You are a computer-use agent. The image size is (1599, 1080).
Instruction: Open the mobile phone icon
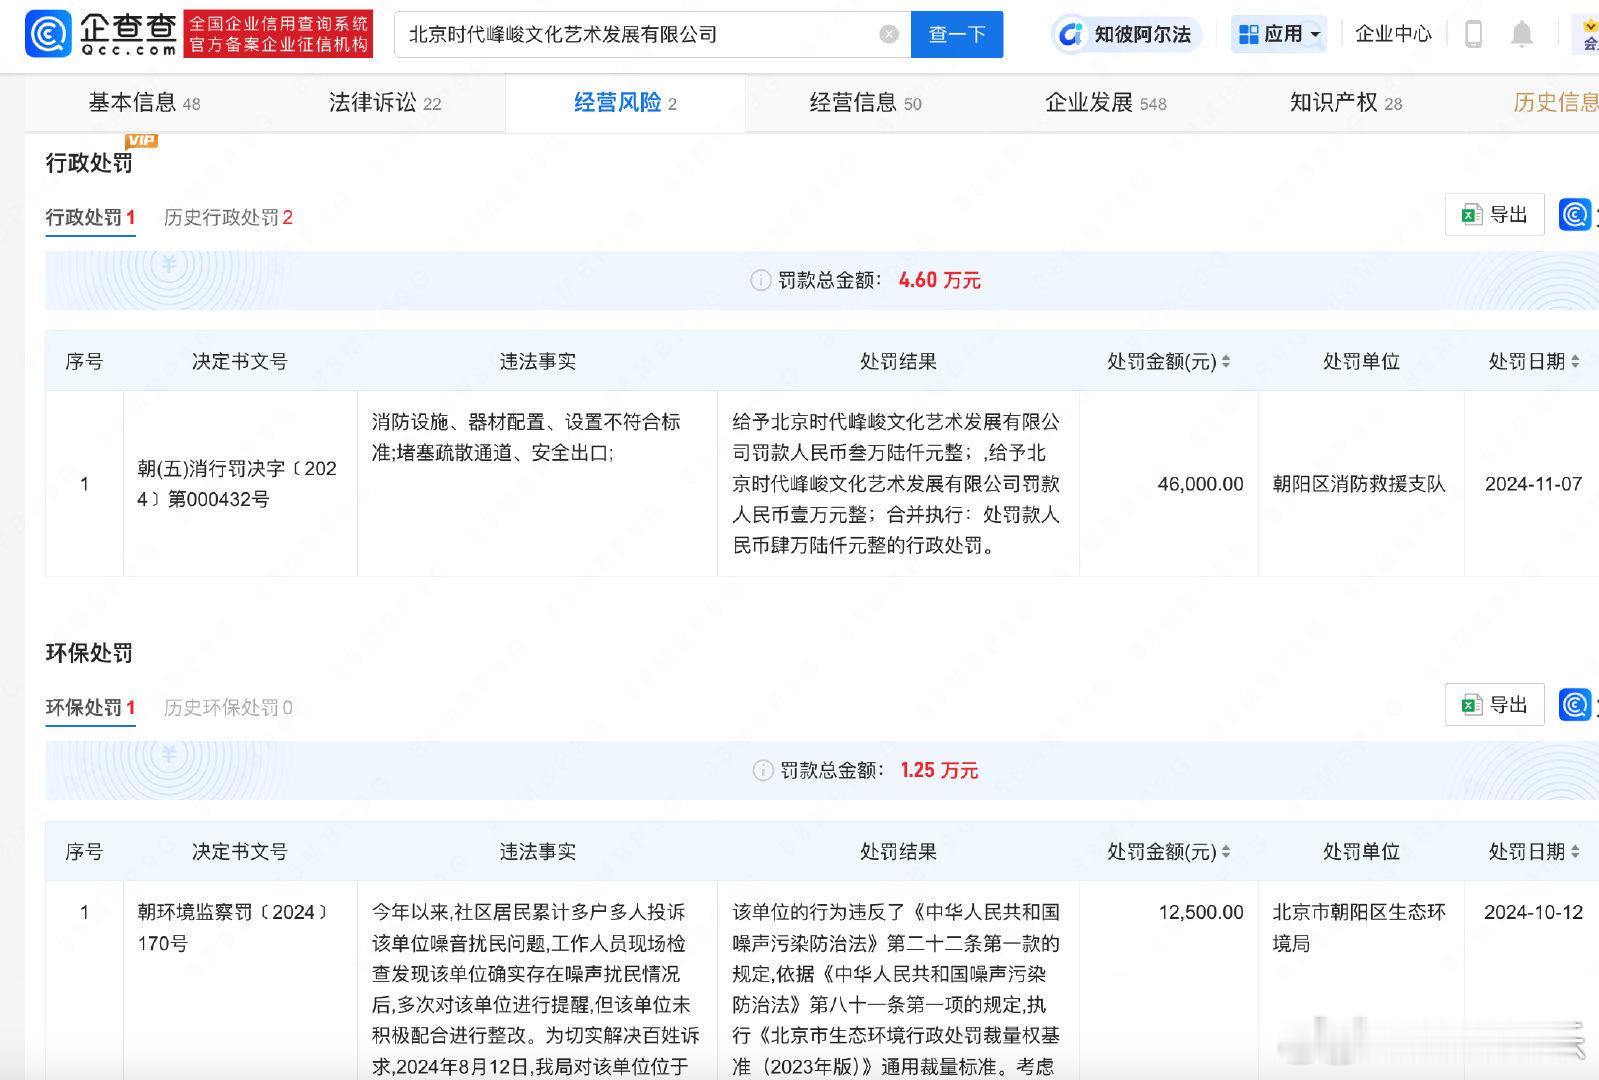tap(1473, 35)
